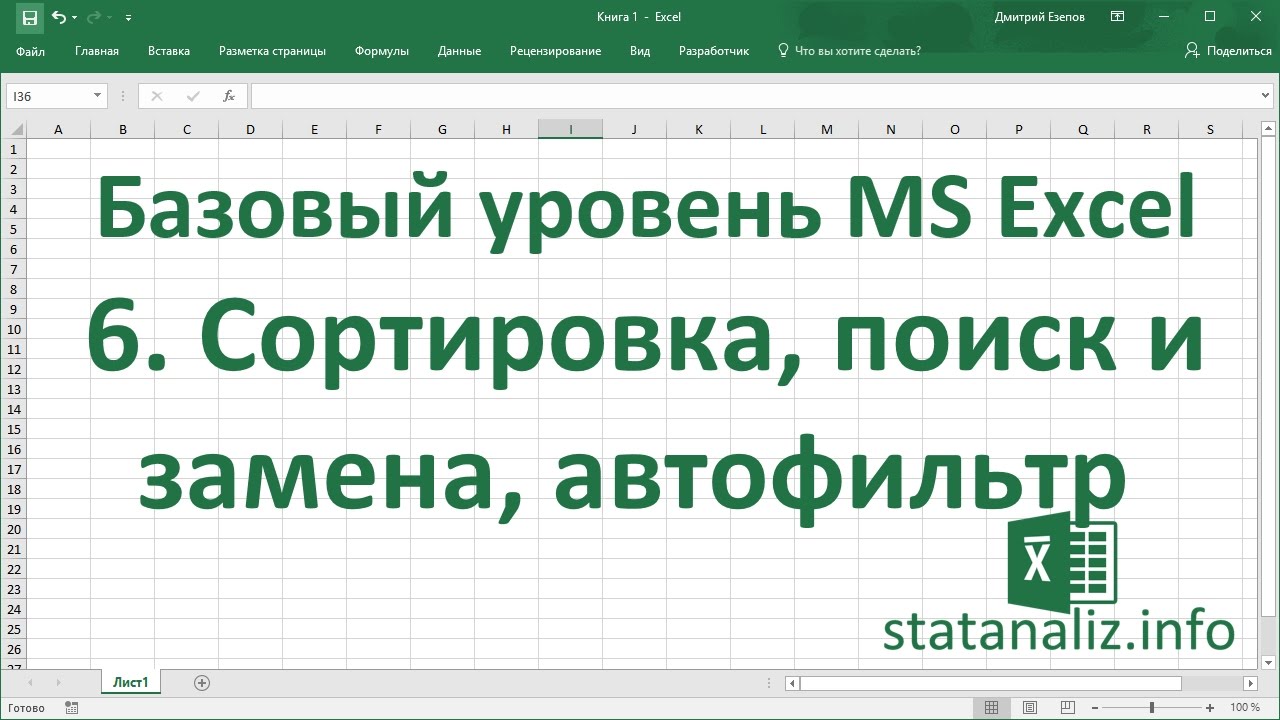
Task: Select column M header
Action: pyautogui.click(x=826, y=129)
